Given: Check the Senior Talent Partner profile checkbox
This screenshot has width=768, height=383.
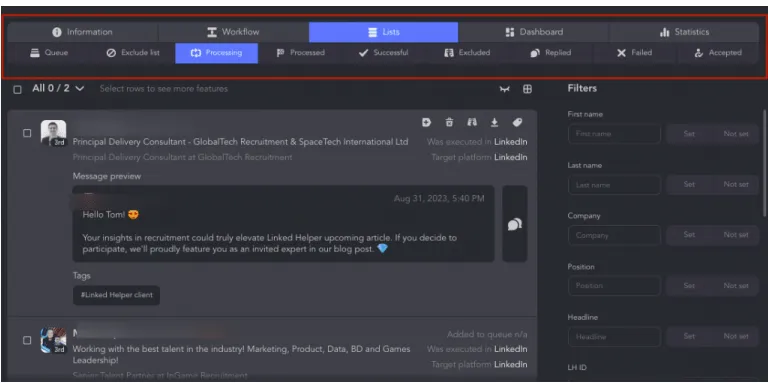Looking at the screenshot, I should pos(27,340).
